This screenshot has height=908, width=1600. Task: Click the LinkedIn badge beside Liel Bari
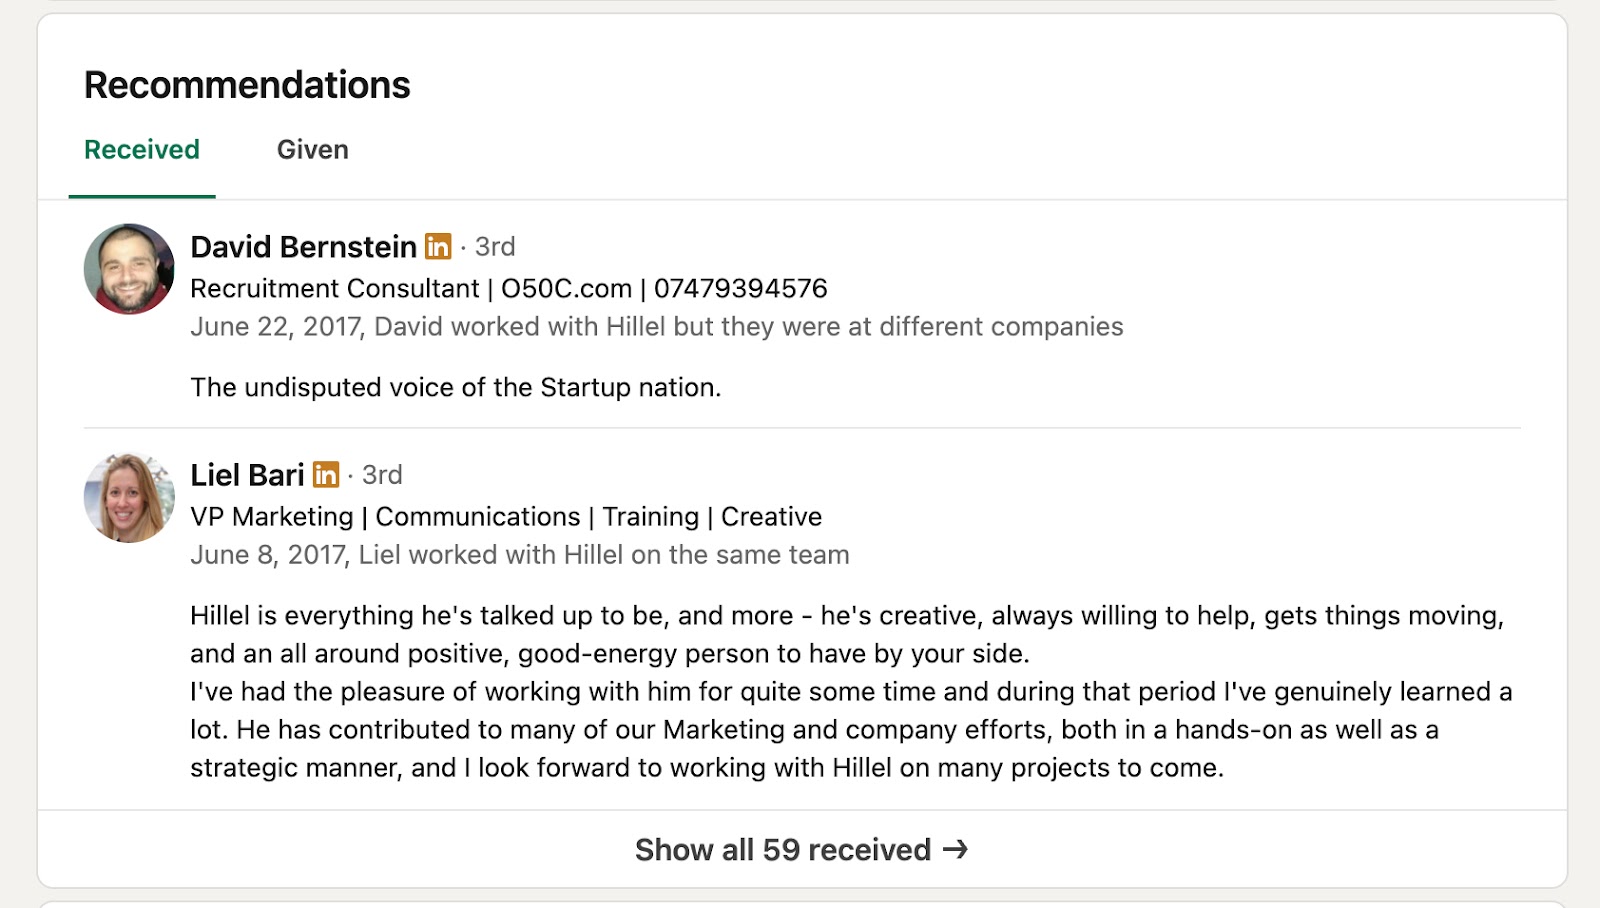[x=326, y=475]
